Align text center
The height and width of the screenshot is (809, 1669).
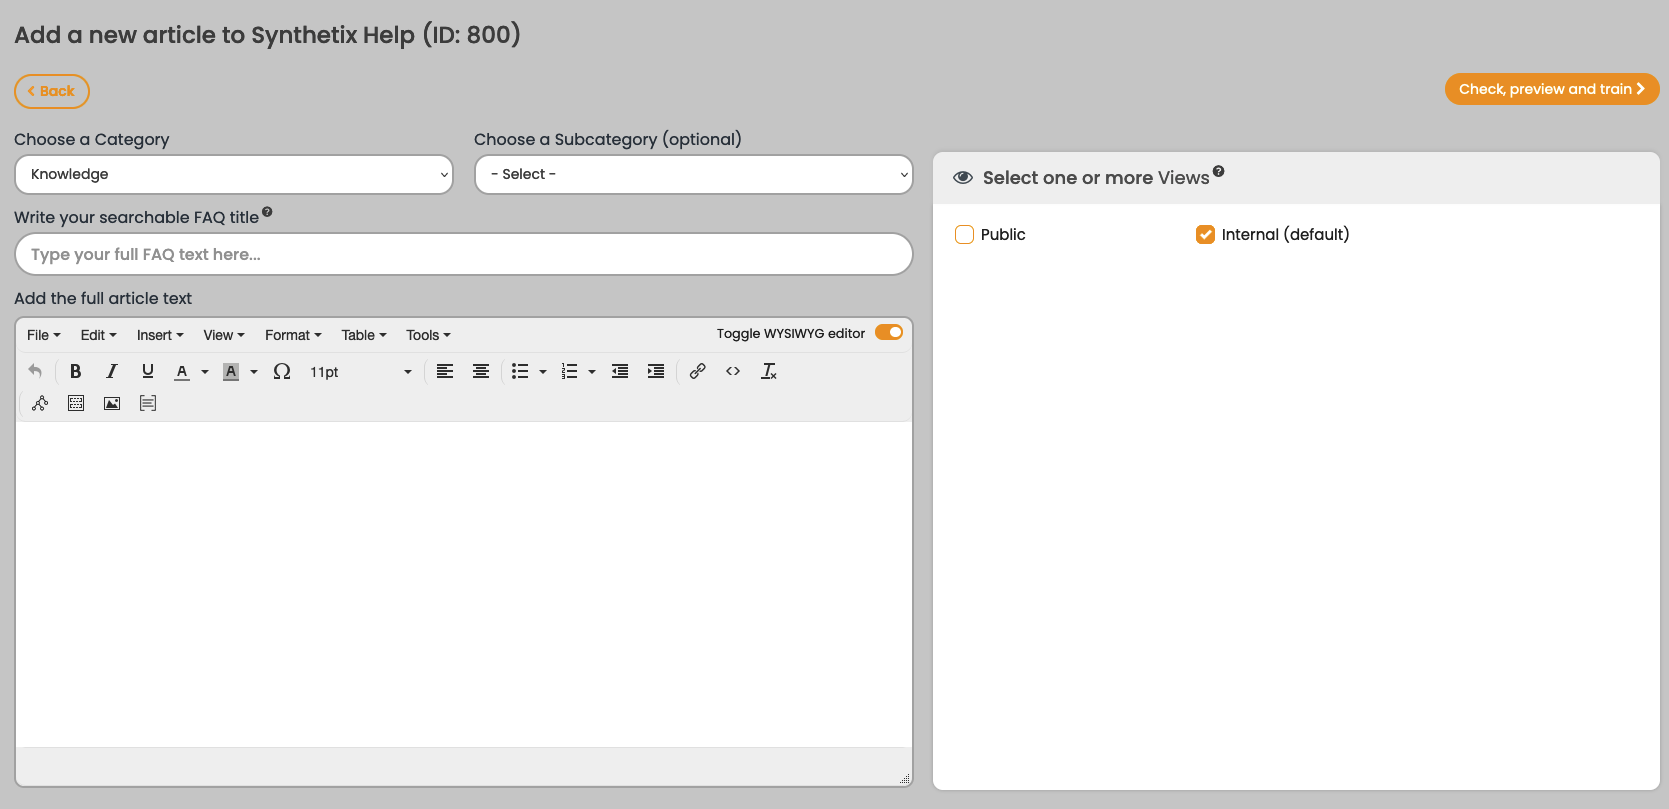coord(481,371)
